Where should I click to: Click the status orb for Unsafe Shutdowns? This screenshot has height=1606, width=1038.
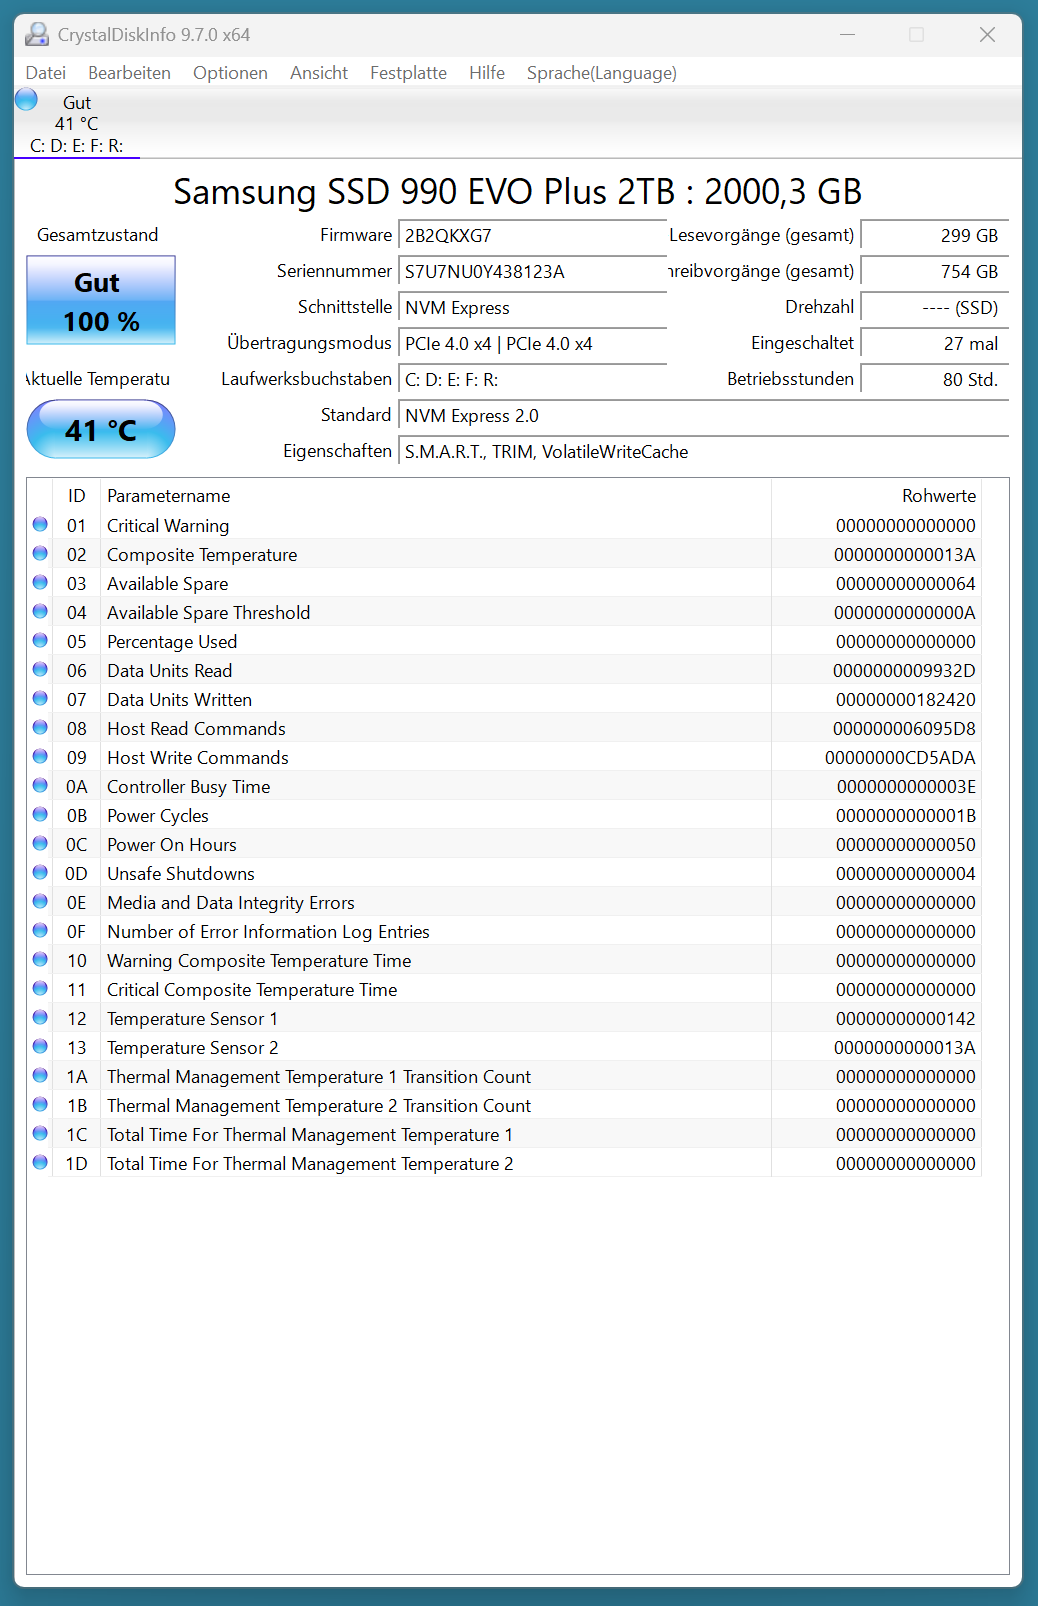(x=40, y=872)
